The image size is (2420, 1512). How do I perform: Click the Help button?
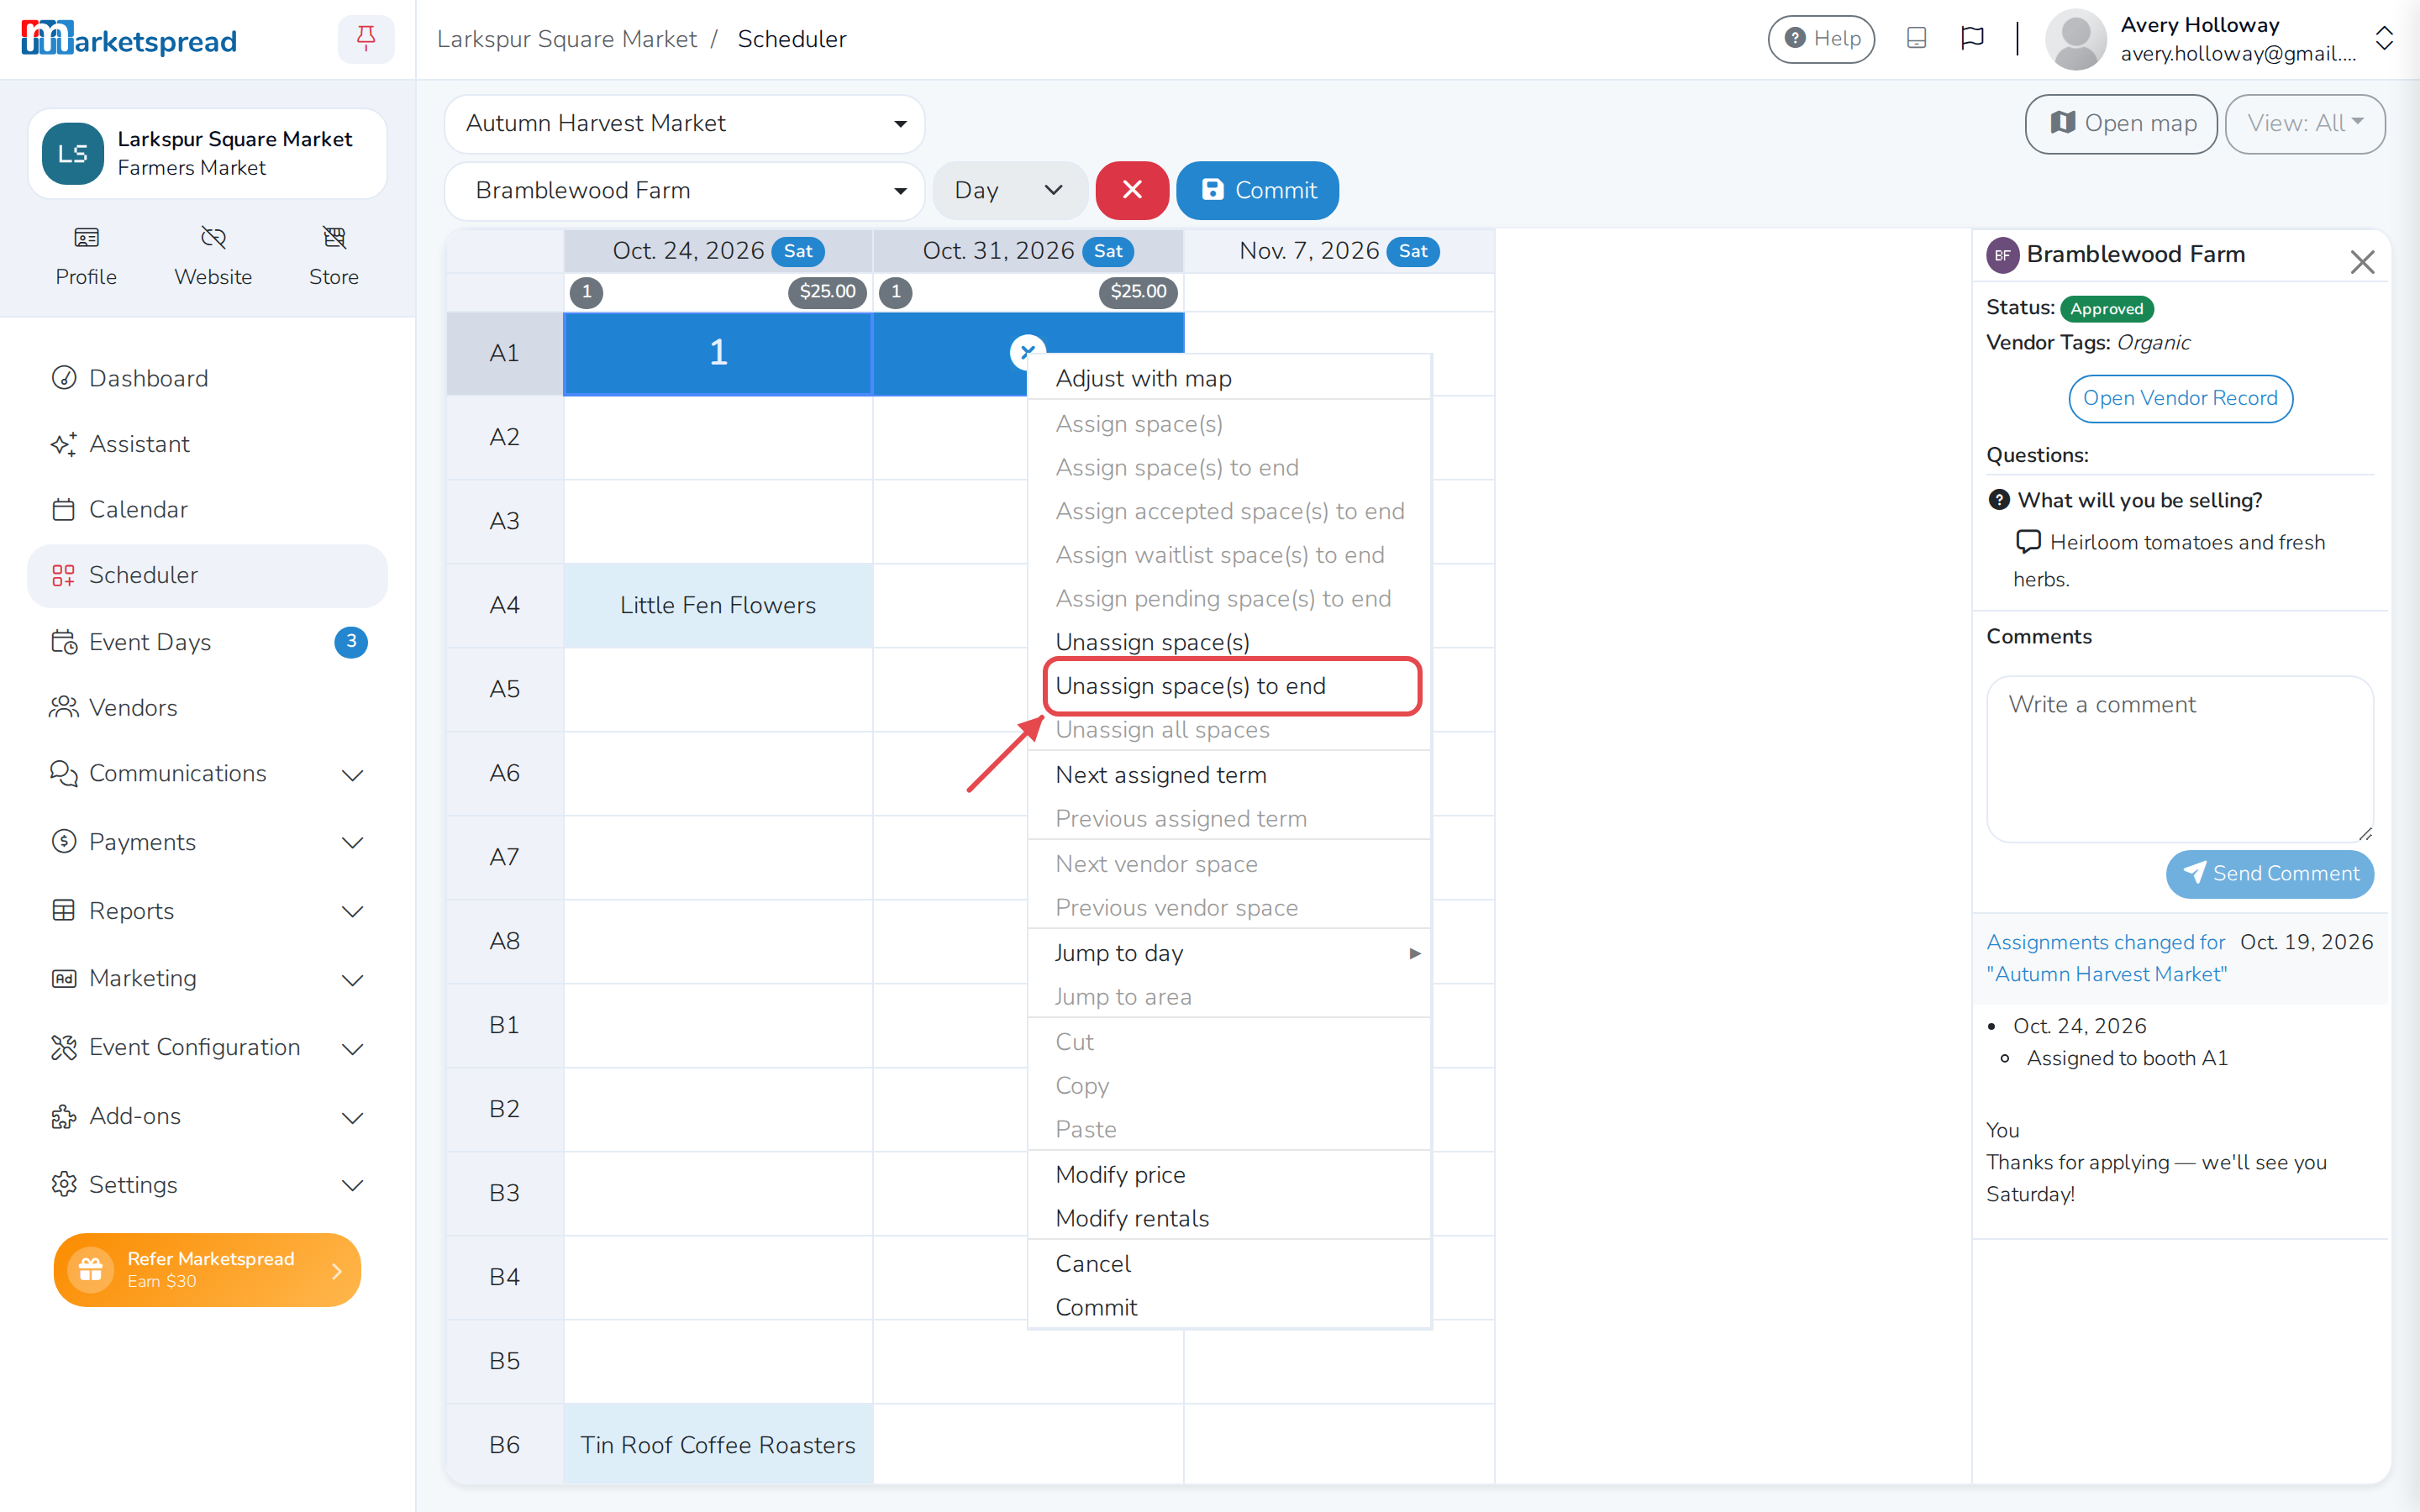tap(1821, 39)
